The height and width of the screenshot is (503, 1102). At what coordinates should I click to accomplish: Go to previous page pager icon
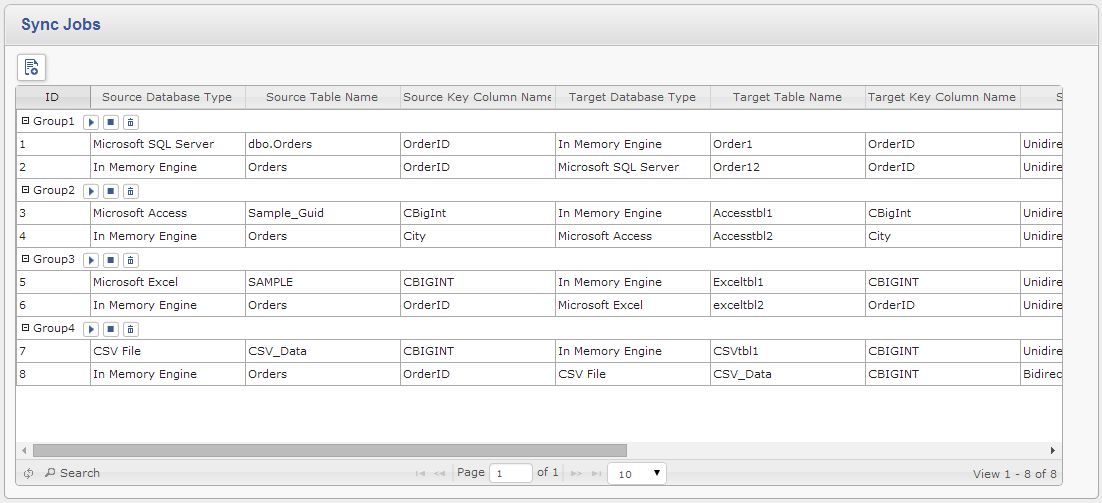tap(439, 473)
